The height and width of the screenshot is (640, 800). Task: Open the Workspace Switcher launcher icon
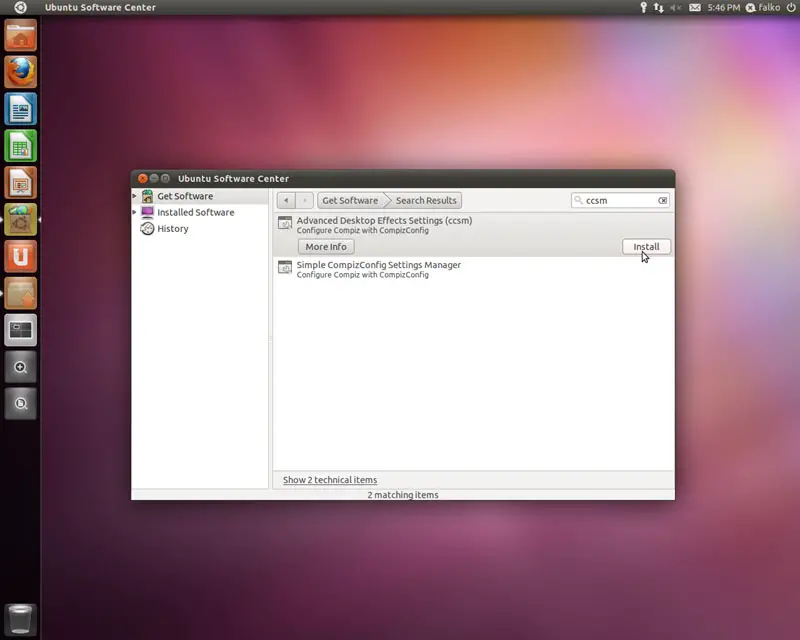coord(20,330)
